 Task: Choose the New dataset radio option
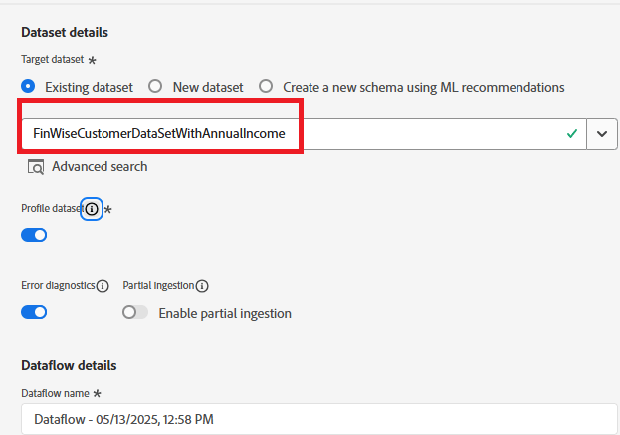(x=155, y=86)
